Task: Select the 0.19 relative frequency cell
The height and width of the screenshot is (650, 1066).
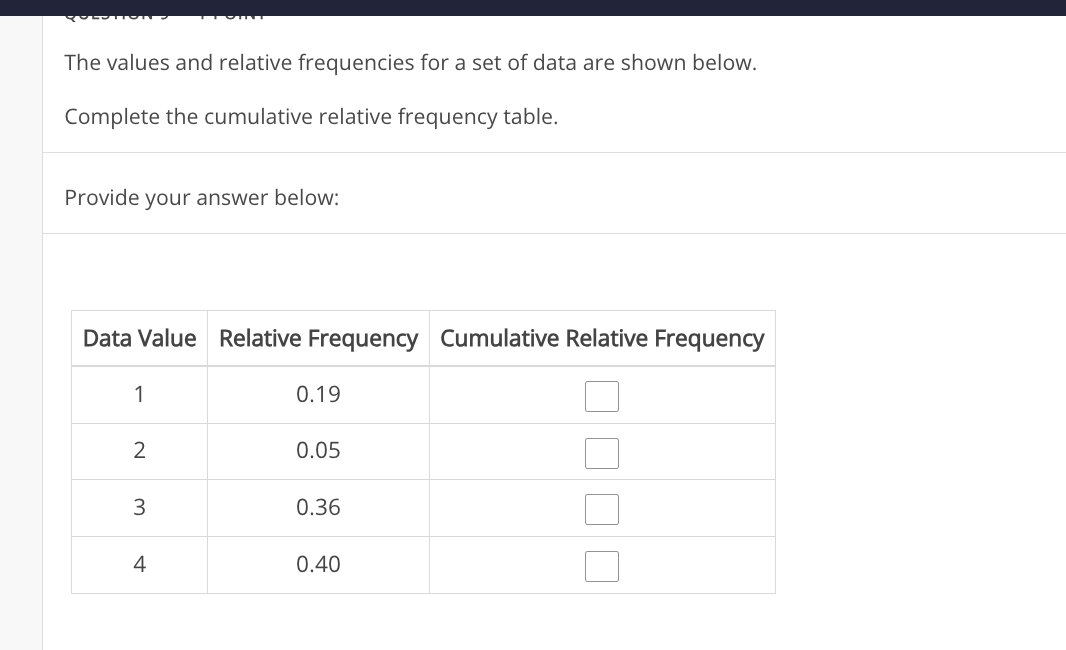Action: (x=318, y=395)
